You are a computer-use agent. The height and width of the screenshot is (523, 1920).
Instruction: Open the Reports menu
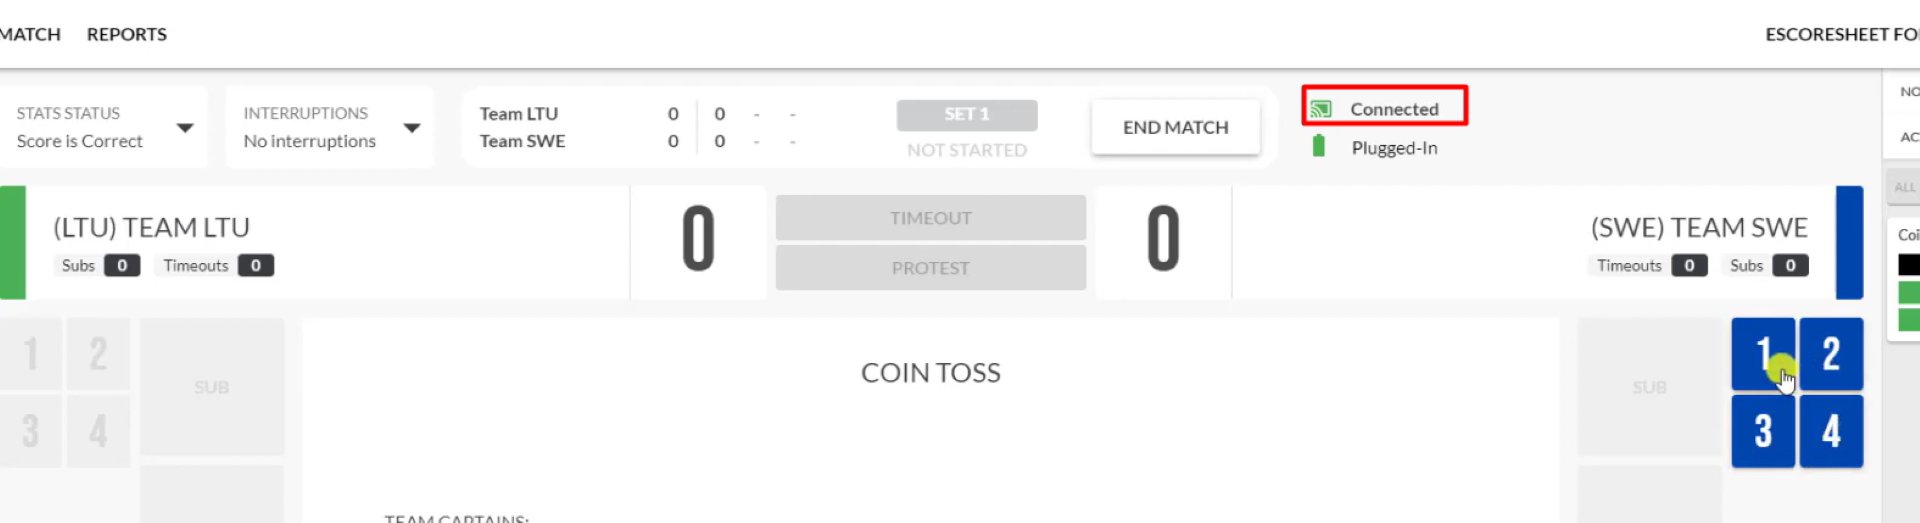[x=127, y=34]
